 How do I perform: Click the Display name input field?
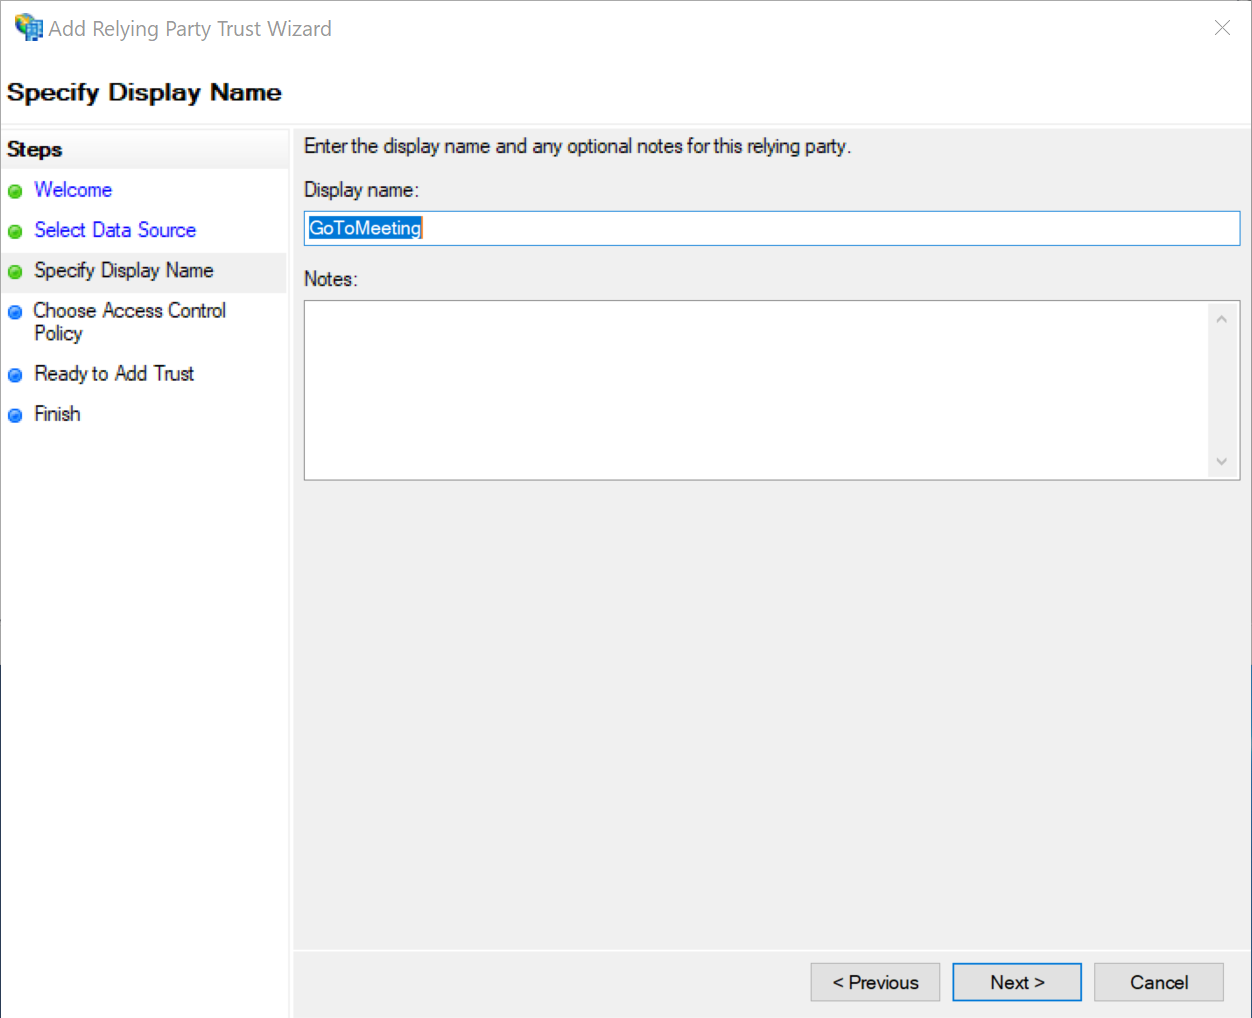(x=772, y=228)
